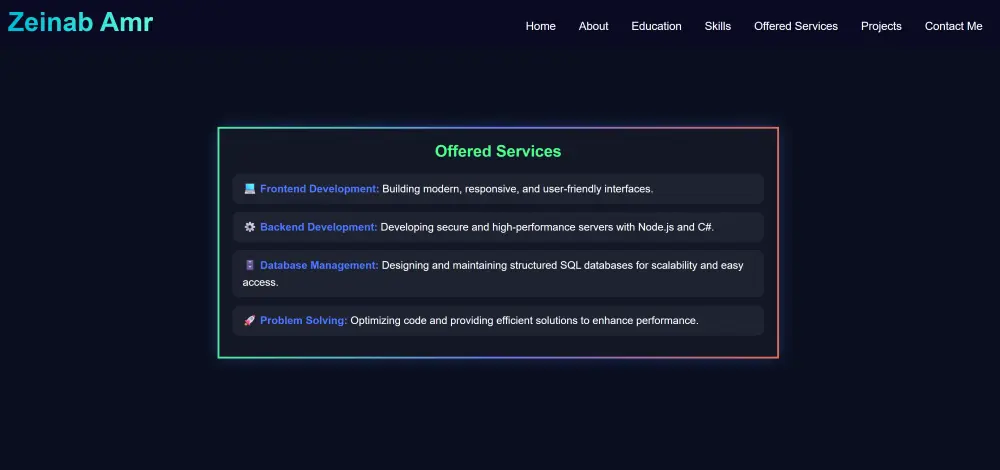Select Offered Services in the navigation bar
The height and width of the screenshot is (470, 1000).
click(x=795, y=26)
